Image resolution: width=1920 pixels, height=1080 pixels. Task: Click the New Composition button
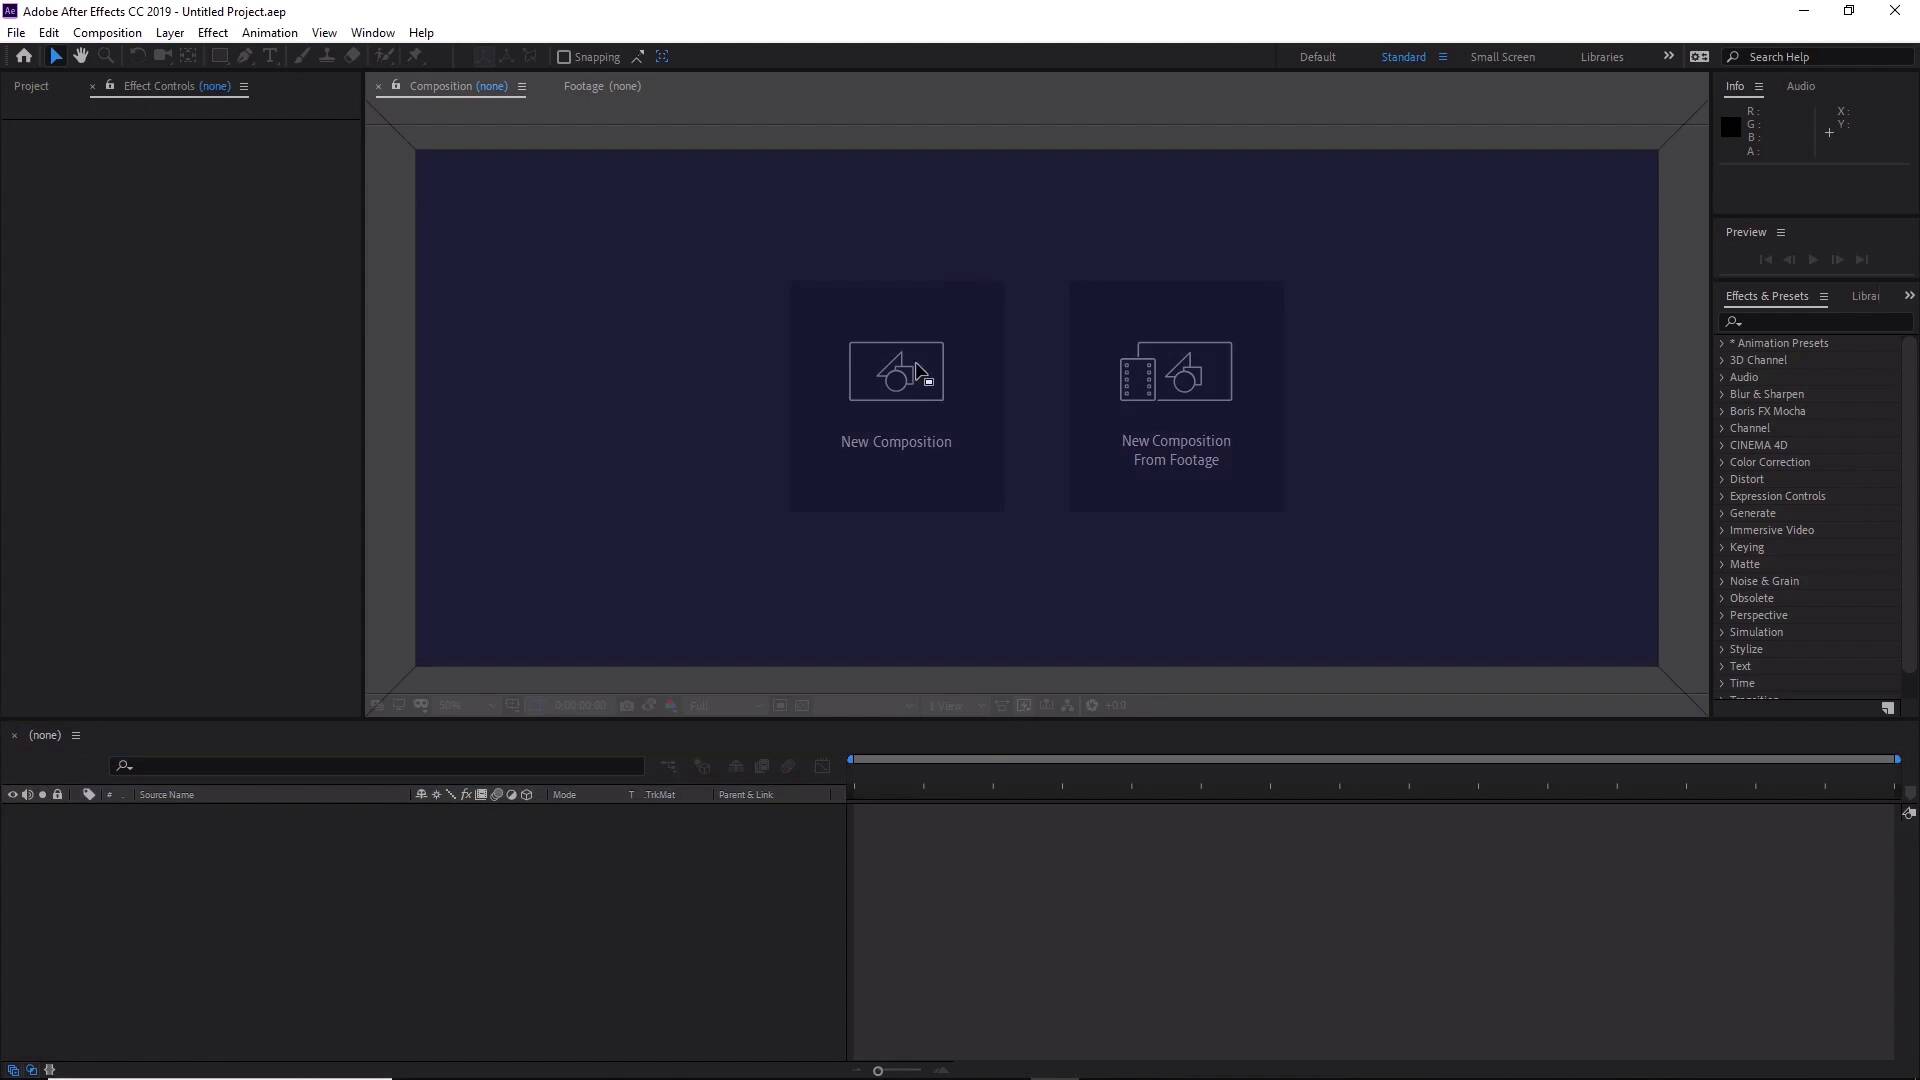point(896,396)
